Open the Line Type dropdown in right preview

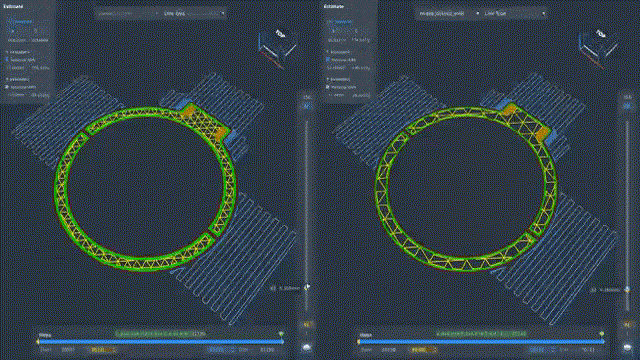(x=514, y=13)
